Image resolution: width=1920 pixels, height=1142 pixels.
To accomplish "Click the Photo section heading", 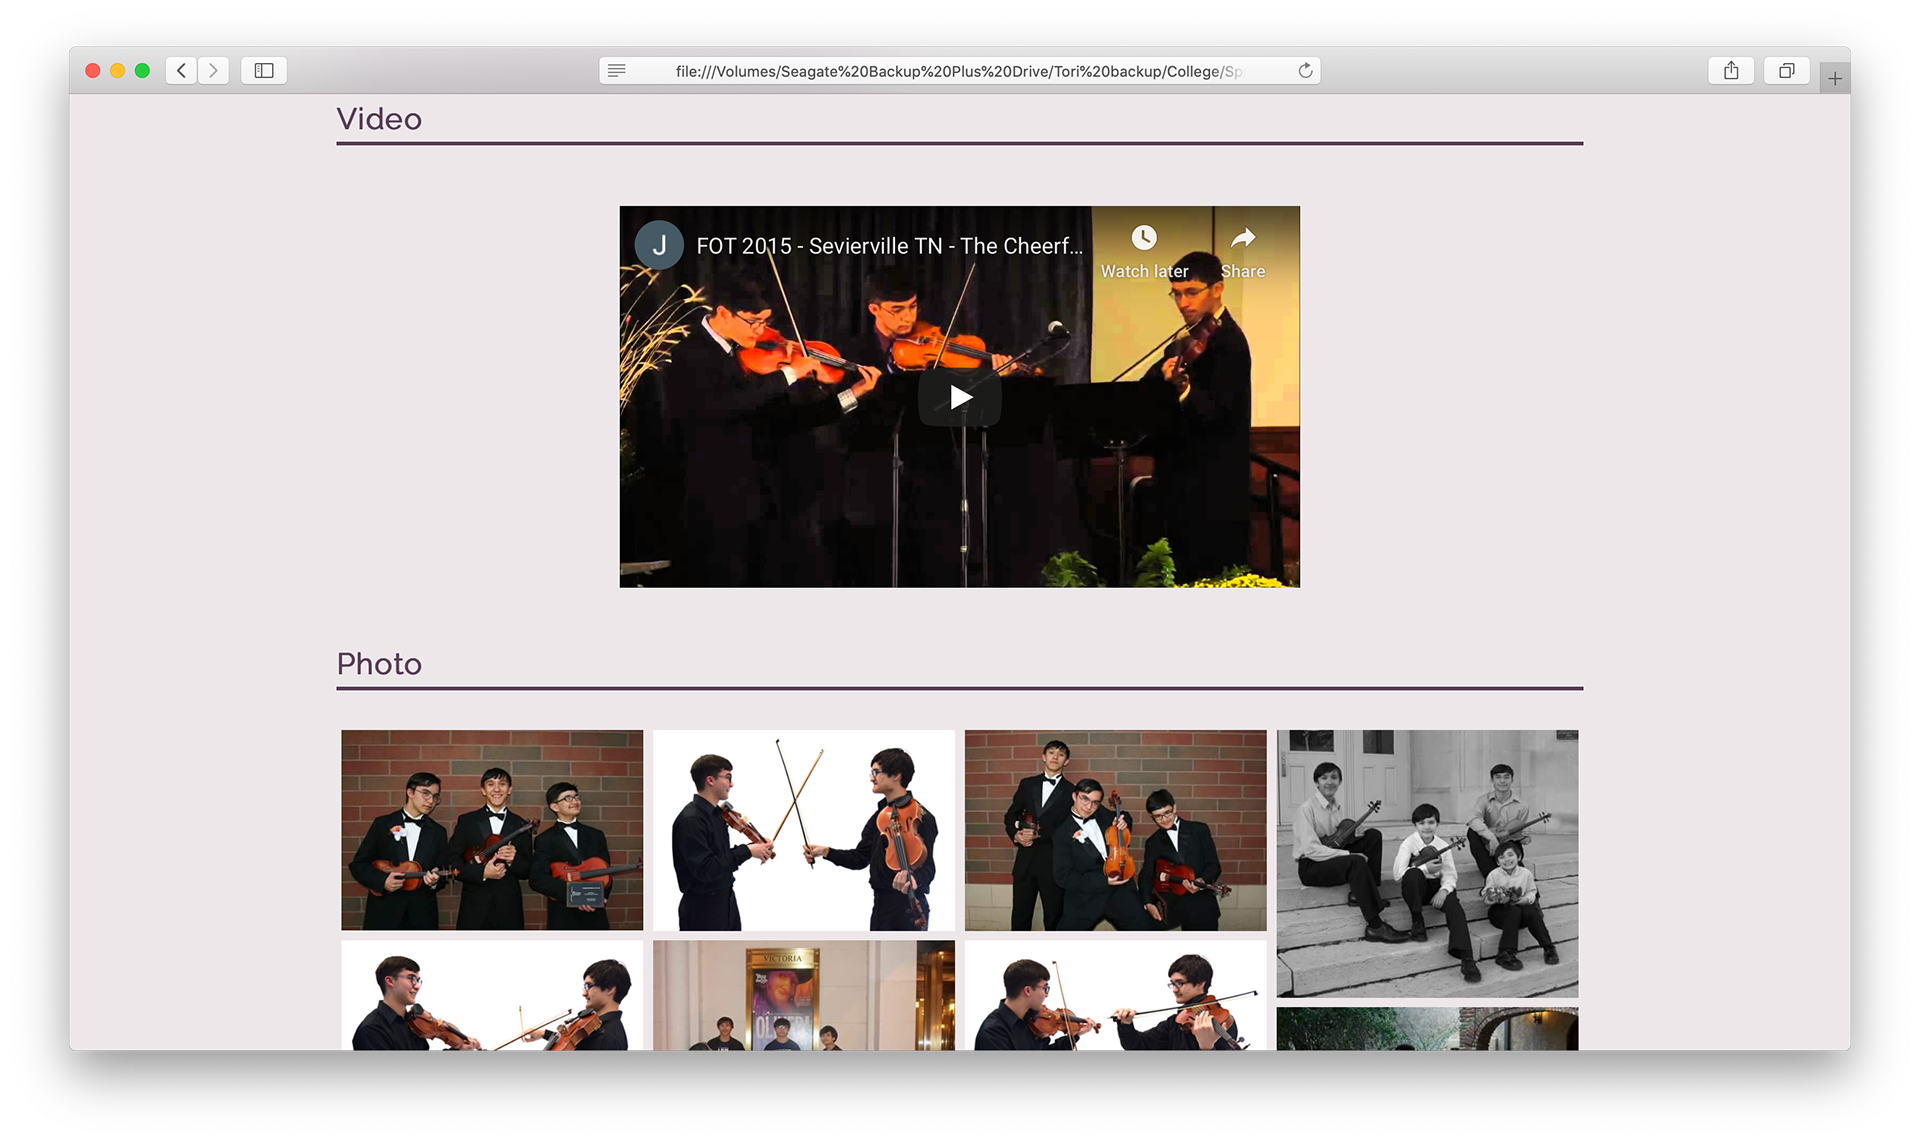I will 379,664.
